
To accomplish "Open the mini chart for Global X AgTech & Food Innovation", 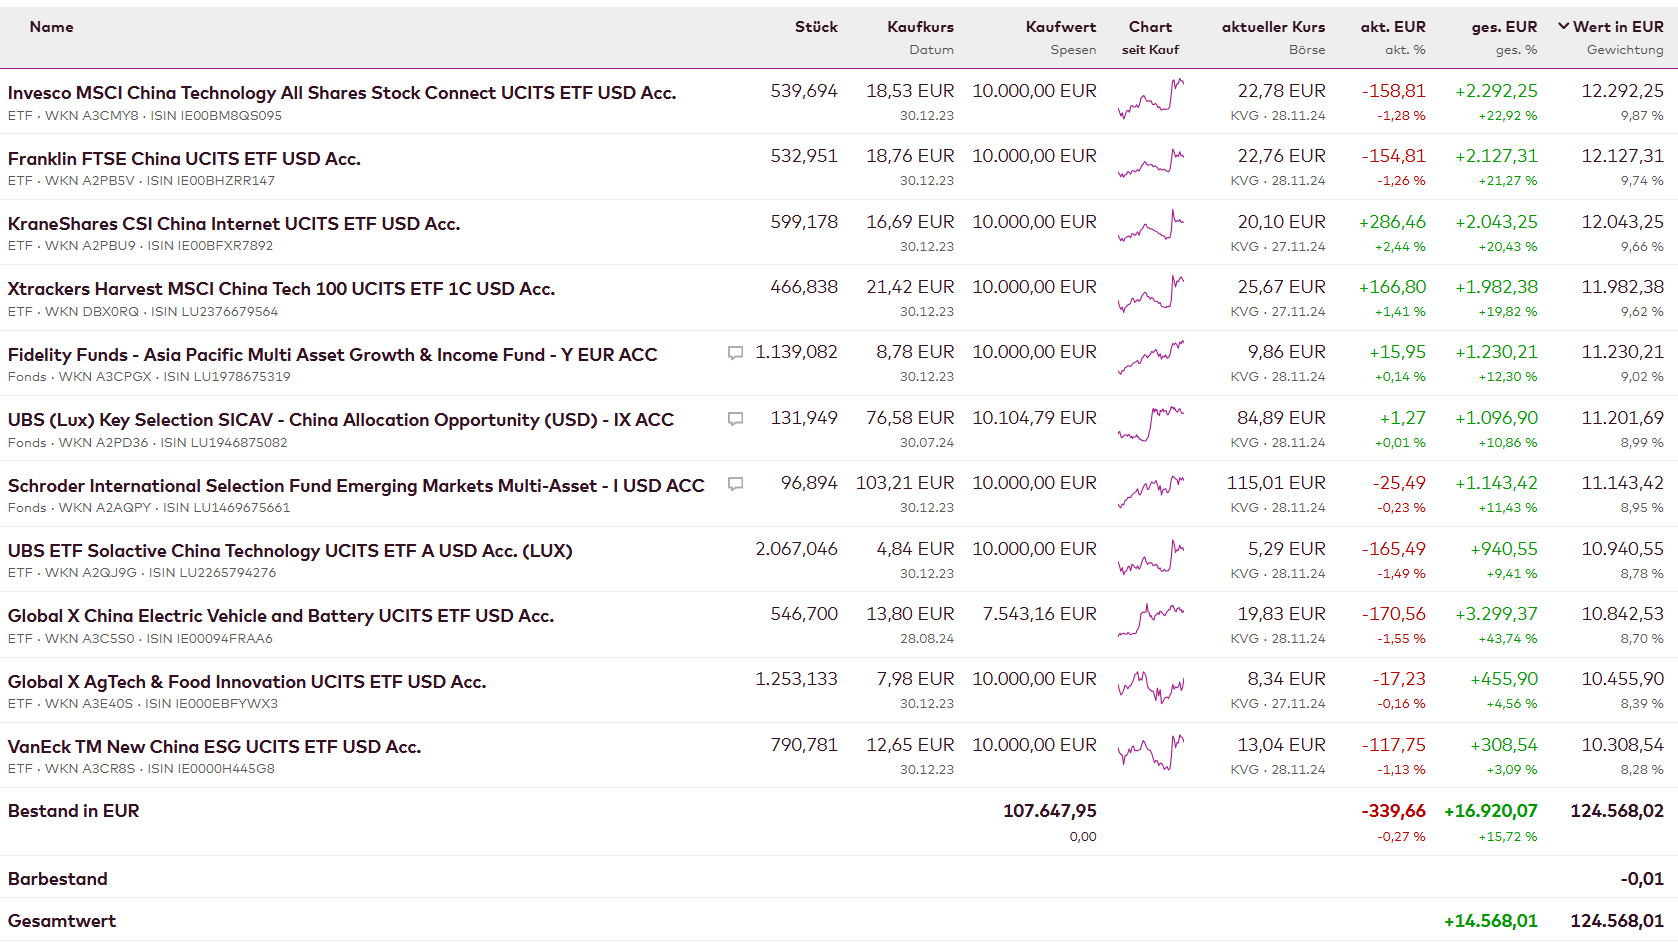I will [x=1150, y=686].
